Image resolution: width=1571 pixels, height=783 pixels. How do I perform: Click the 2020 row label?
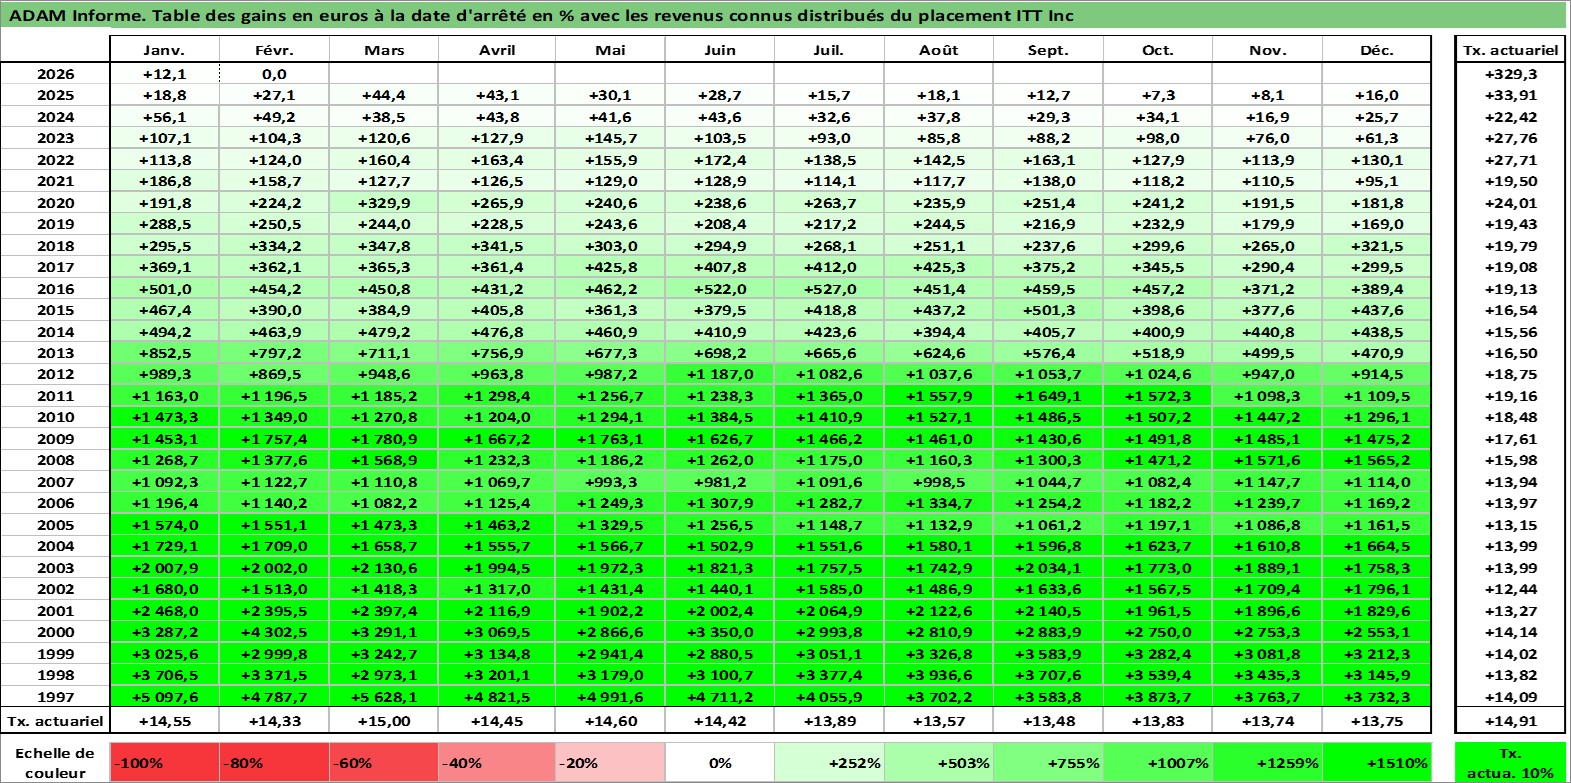click(x=55, y=203)
